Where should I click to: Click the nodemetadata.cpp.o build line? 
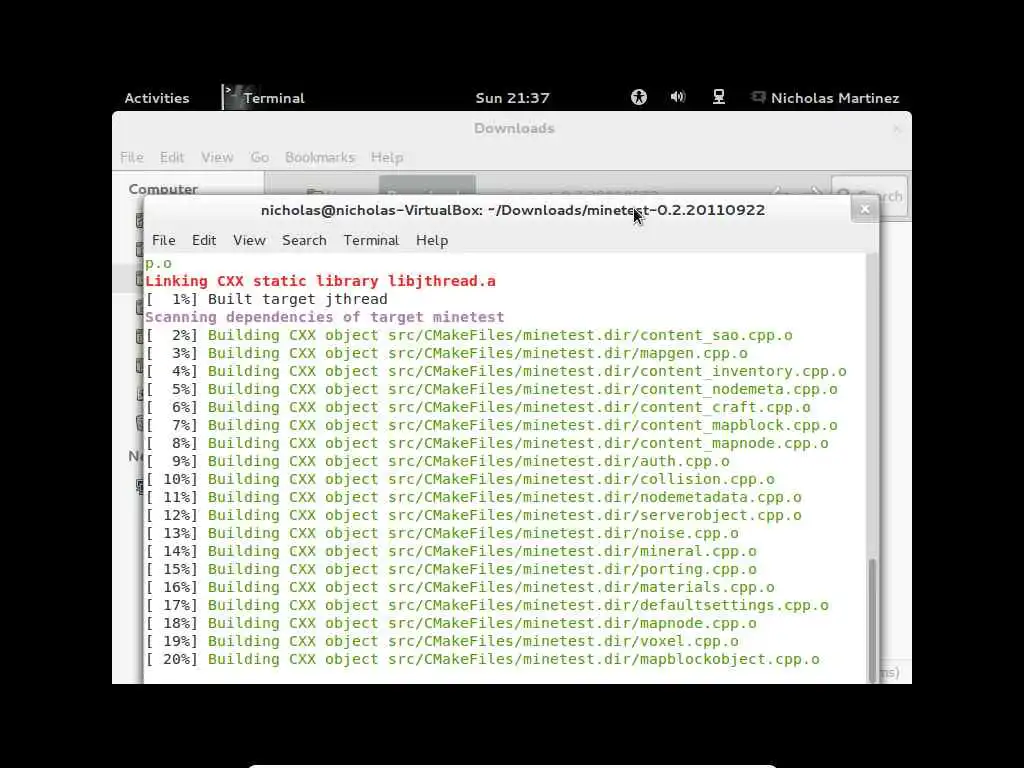pos(473,498)
